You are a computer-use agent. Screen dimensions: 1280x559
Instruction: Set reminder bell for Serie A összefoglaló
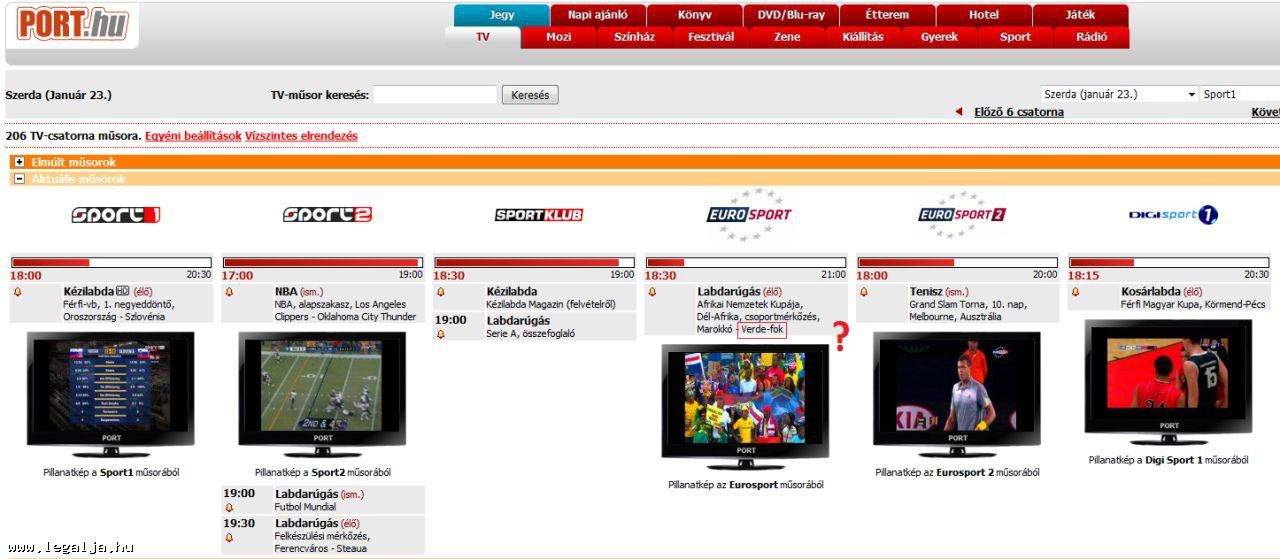[441, 334]
